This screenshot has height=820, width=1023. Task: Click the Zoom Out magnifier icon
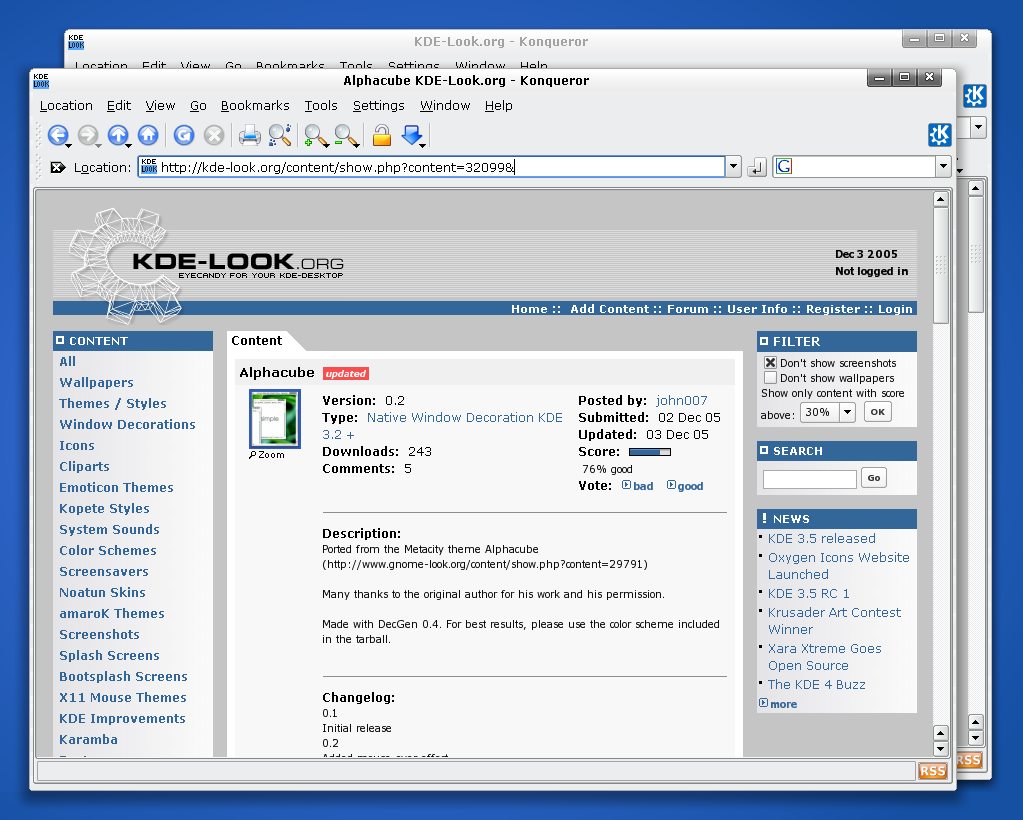346,135
